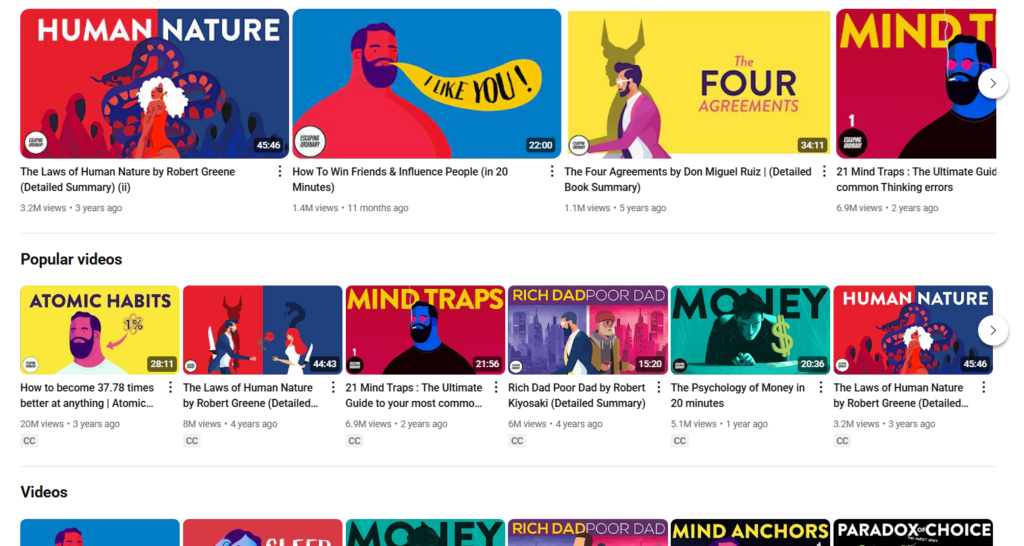Open title 'Rich Dad Poor Dad by Robert Kiyosaki'

tap(577, 395)
